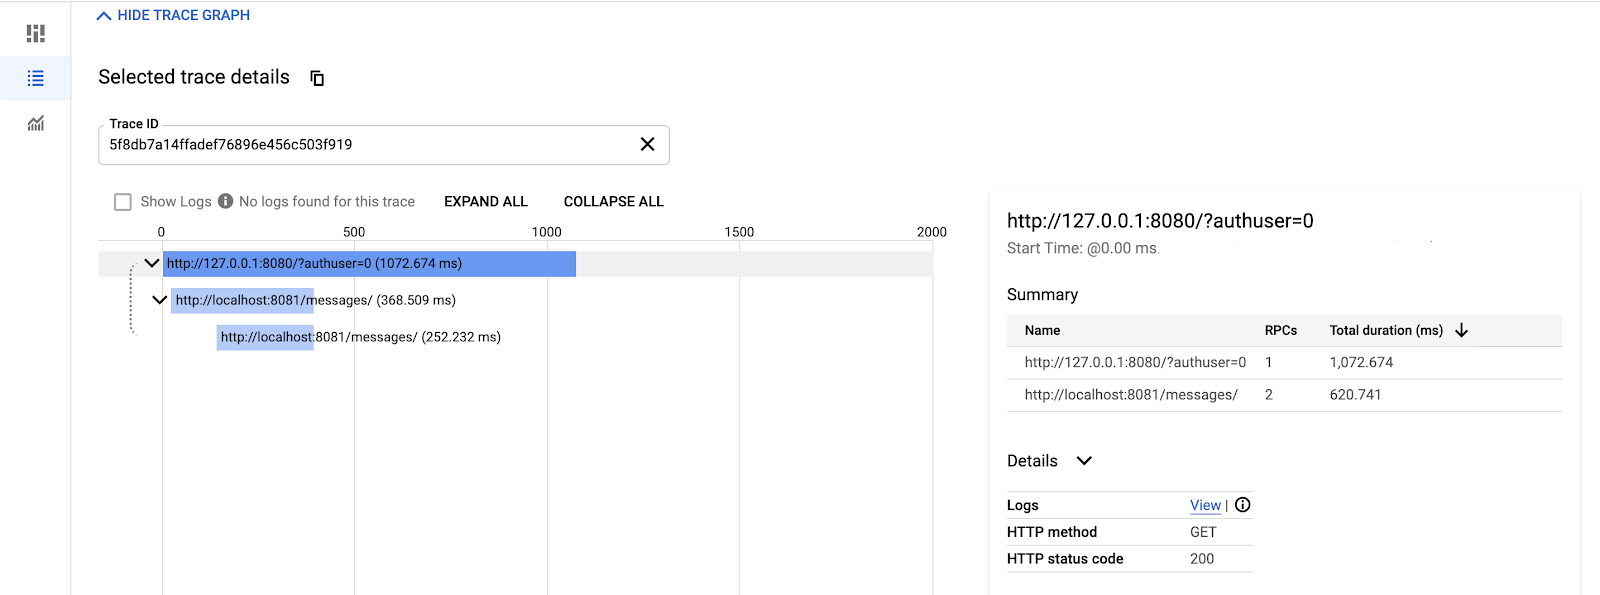Click EXPAND ALL spans

(x=486, y=201)
